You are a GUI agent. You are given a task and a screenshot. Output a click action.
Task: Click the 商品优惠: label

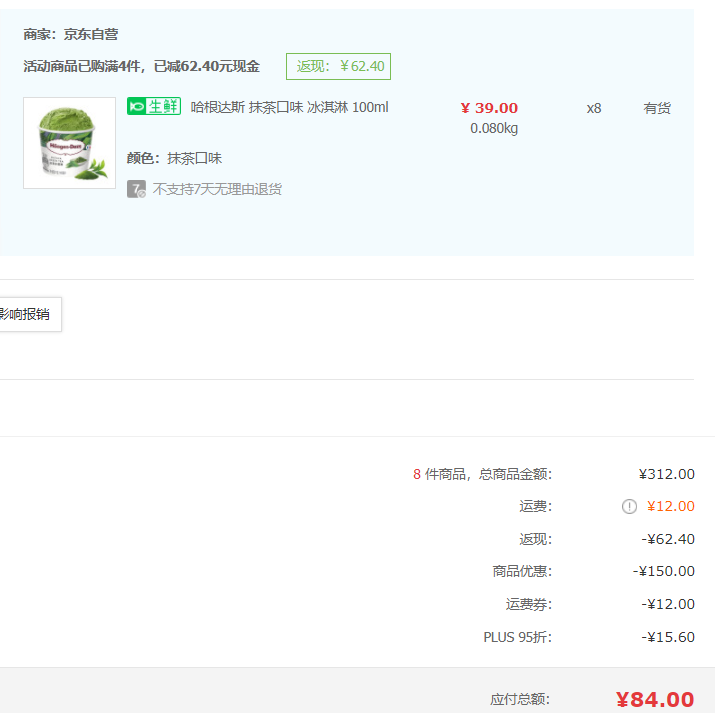pyautogui.click(x=522, y=571)
